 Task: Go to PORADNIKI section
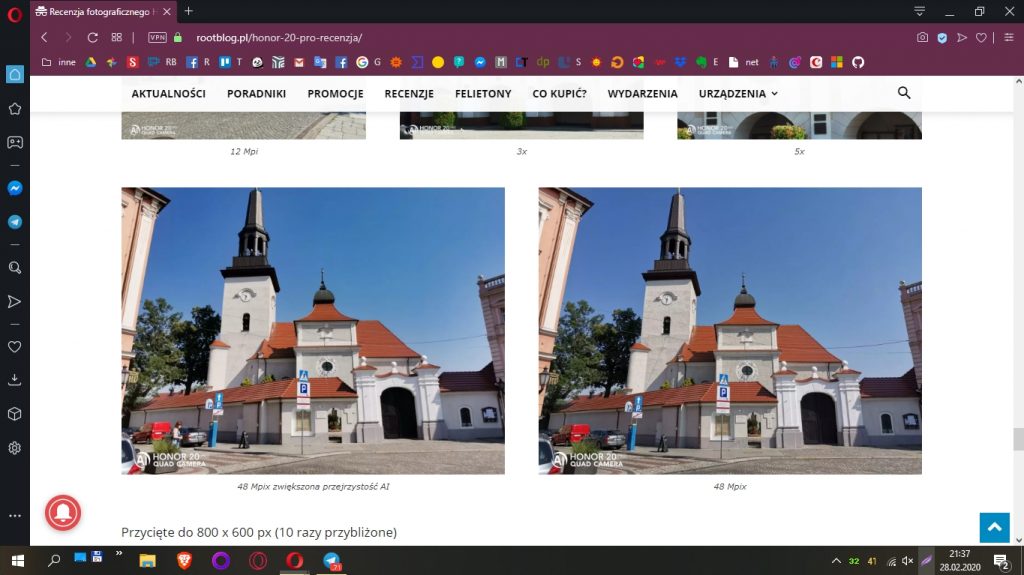pyautogui.click(x=257, y=93)
